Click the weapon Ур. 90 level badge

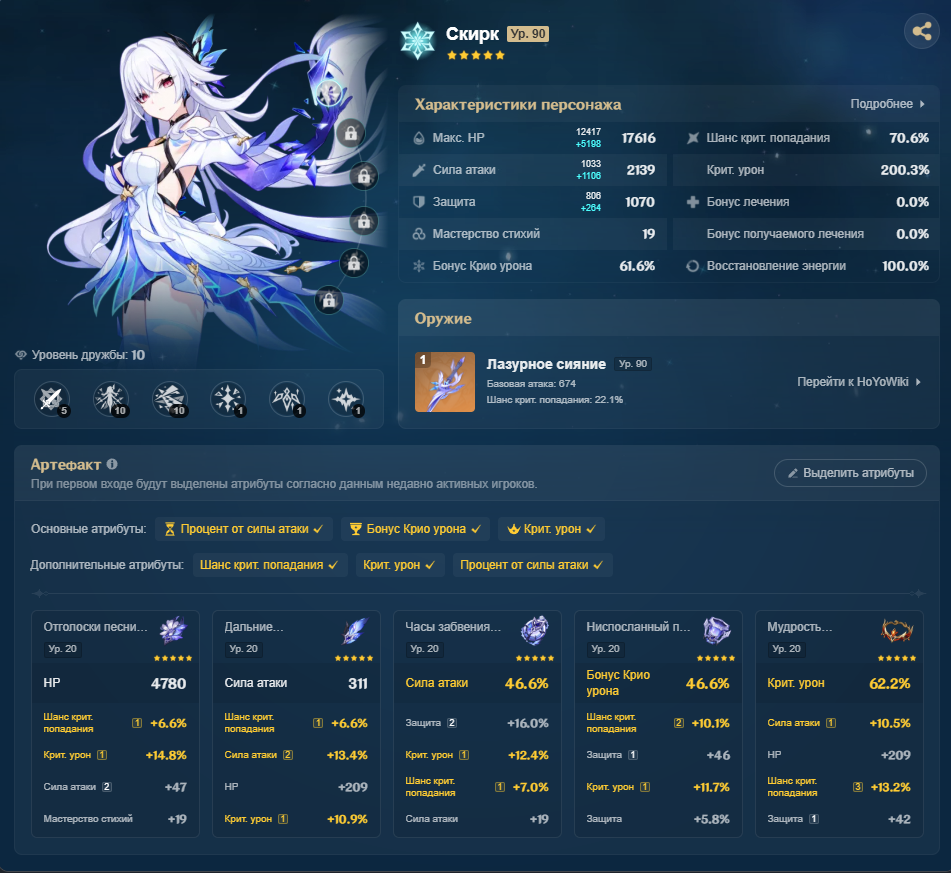633,364
